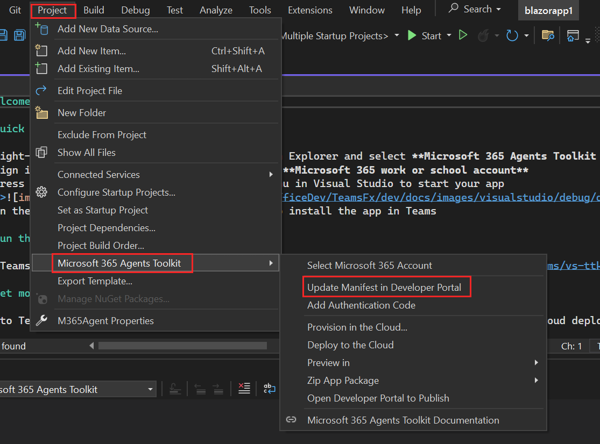Image resolution: width=600 pixels, height=444 pixels.
Task: Click the green Start debugging button
Action: click(424, 36)
